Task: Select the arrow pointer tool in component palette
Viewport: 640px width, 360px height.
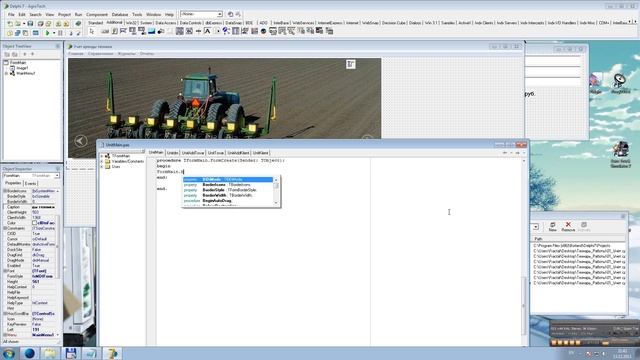Action: pyautogui.click(x=91, y=31)
